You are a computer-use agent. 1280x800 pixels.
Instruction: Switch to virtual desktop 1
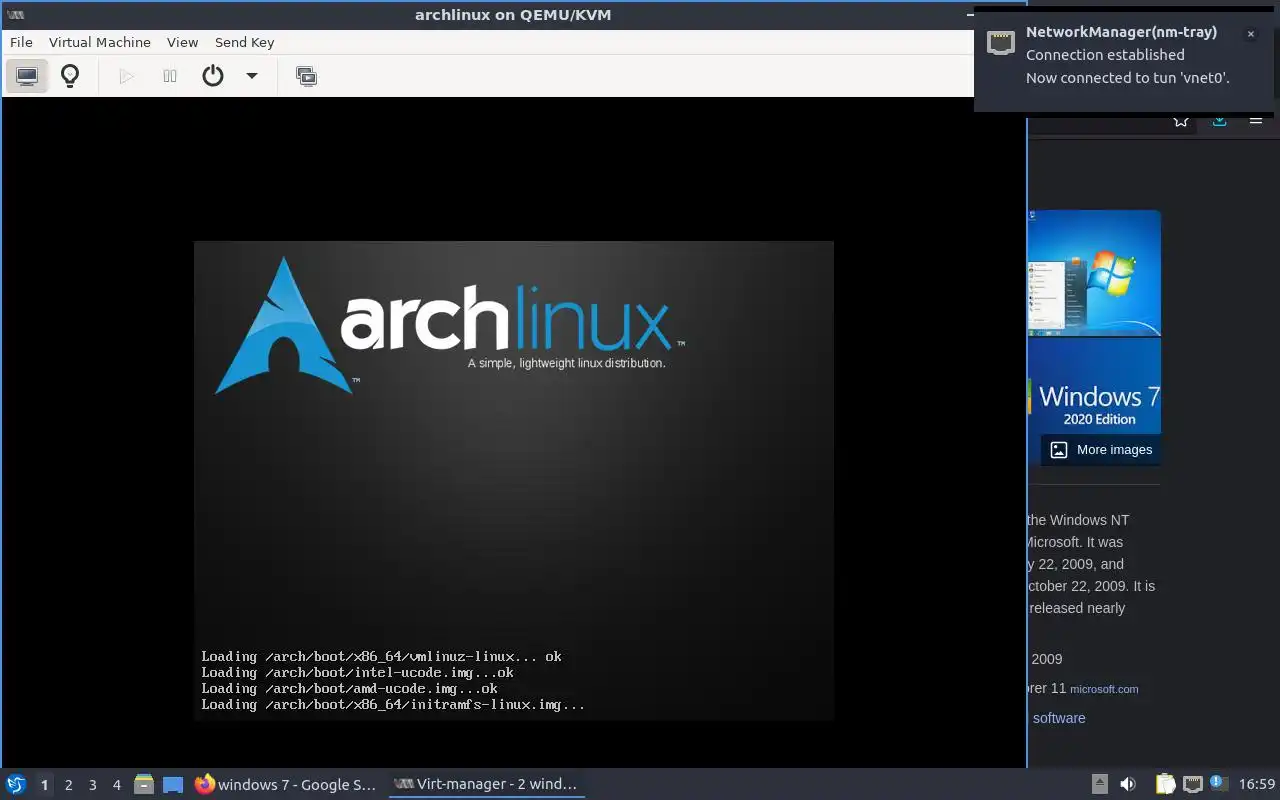44,785
